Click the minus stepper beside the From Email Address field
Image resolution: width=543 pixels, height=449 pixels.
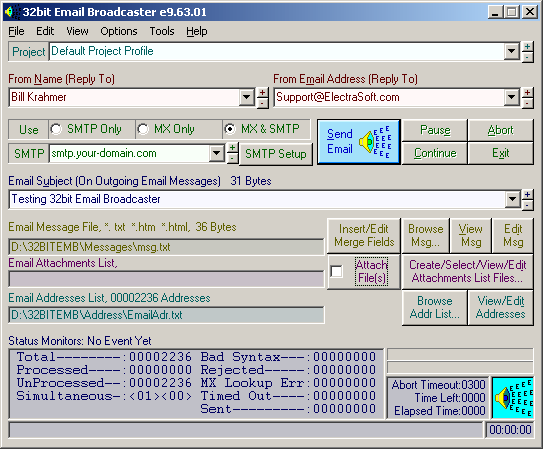(x=527, y=103)
